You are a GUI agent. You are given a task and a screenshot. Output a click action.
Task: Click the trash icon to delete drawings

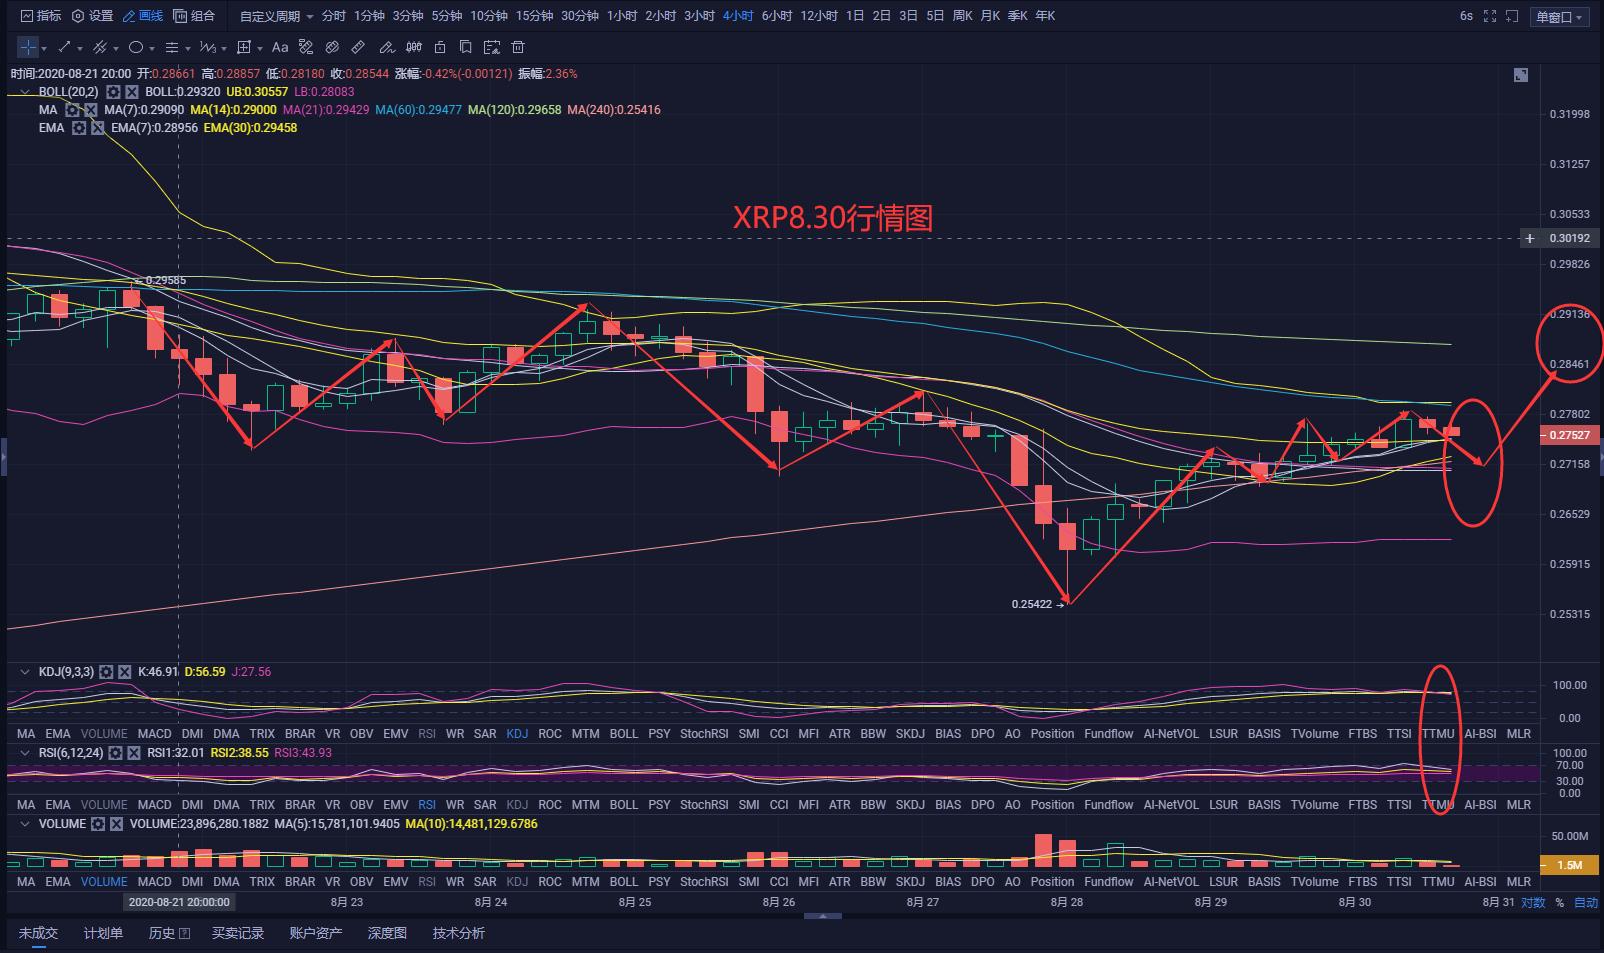[x=518, y=47]
